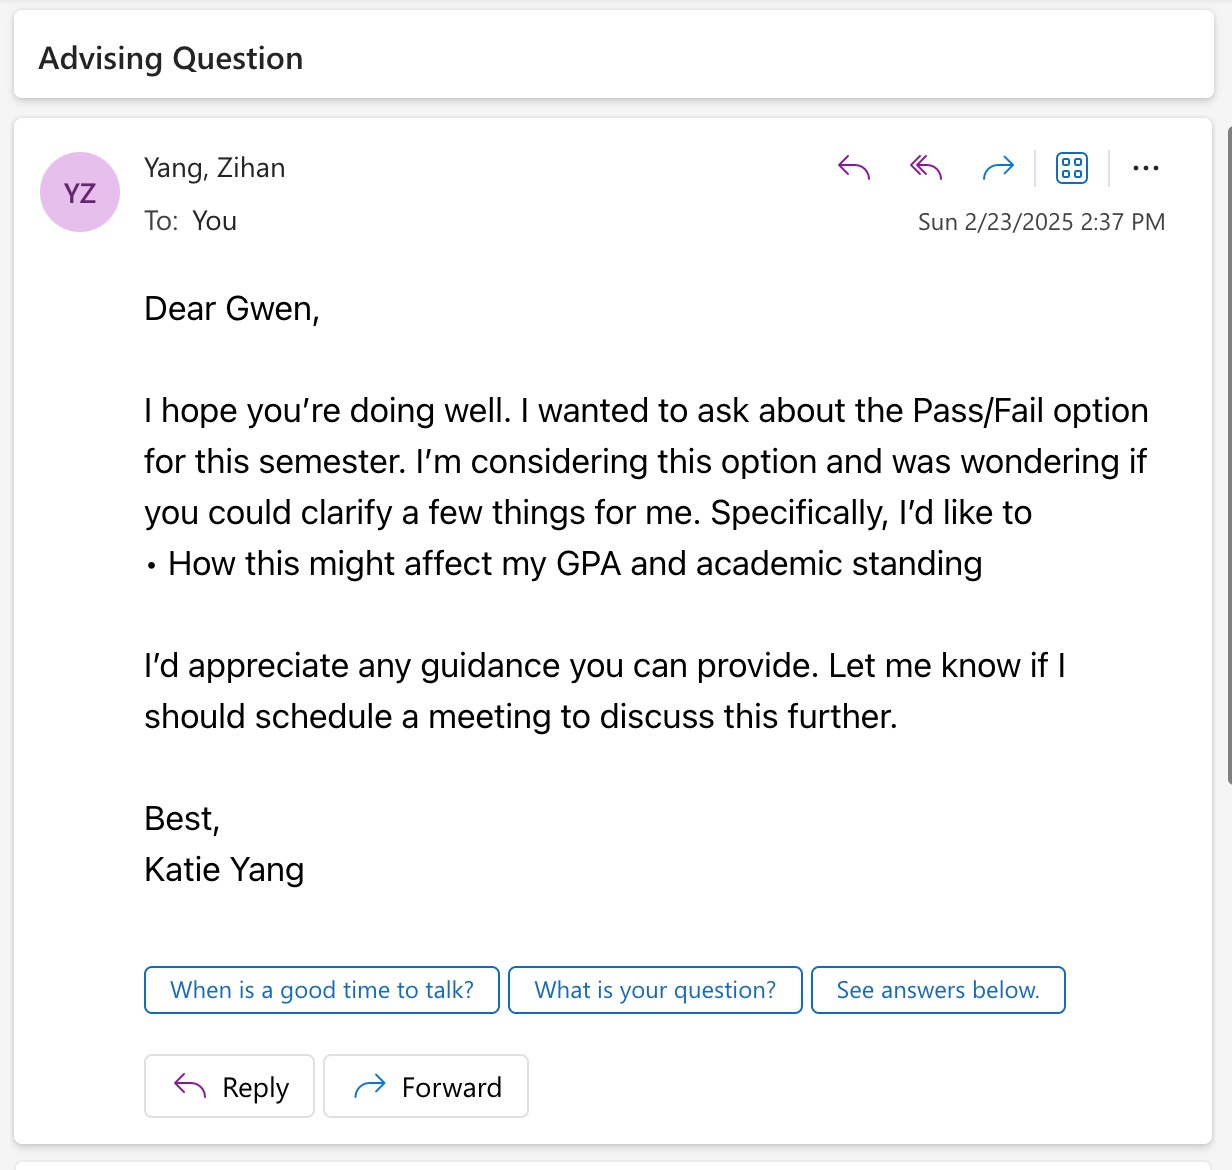Click the reply all double-arrow icon
1232x1170 pixels.
pos(926,168)
